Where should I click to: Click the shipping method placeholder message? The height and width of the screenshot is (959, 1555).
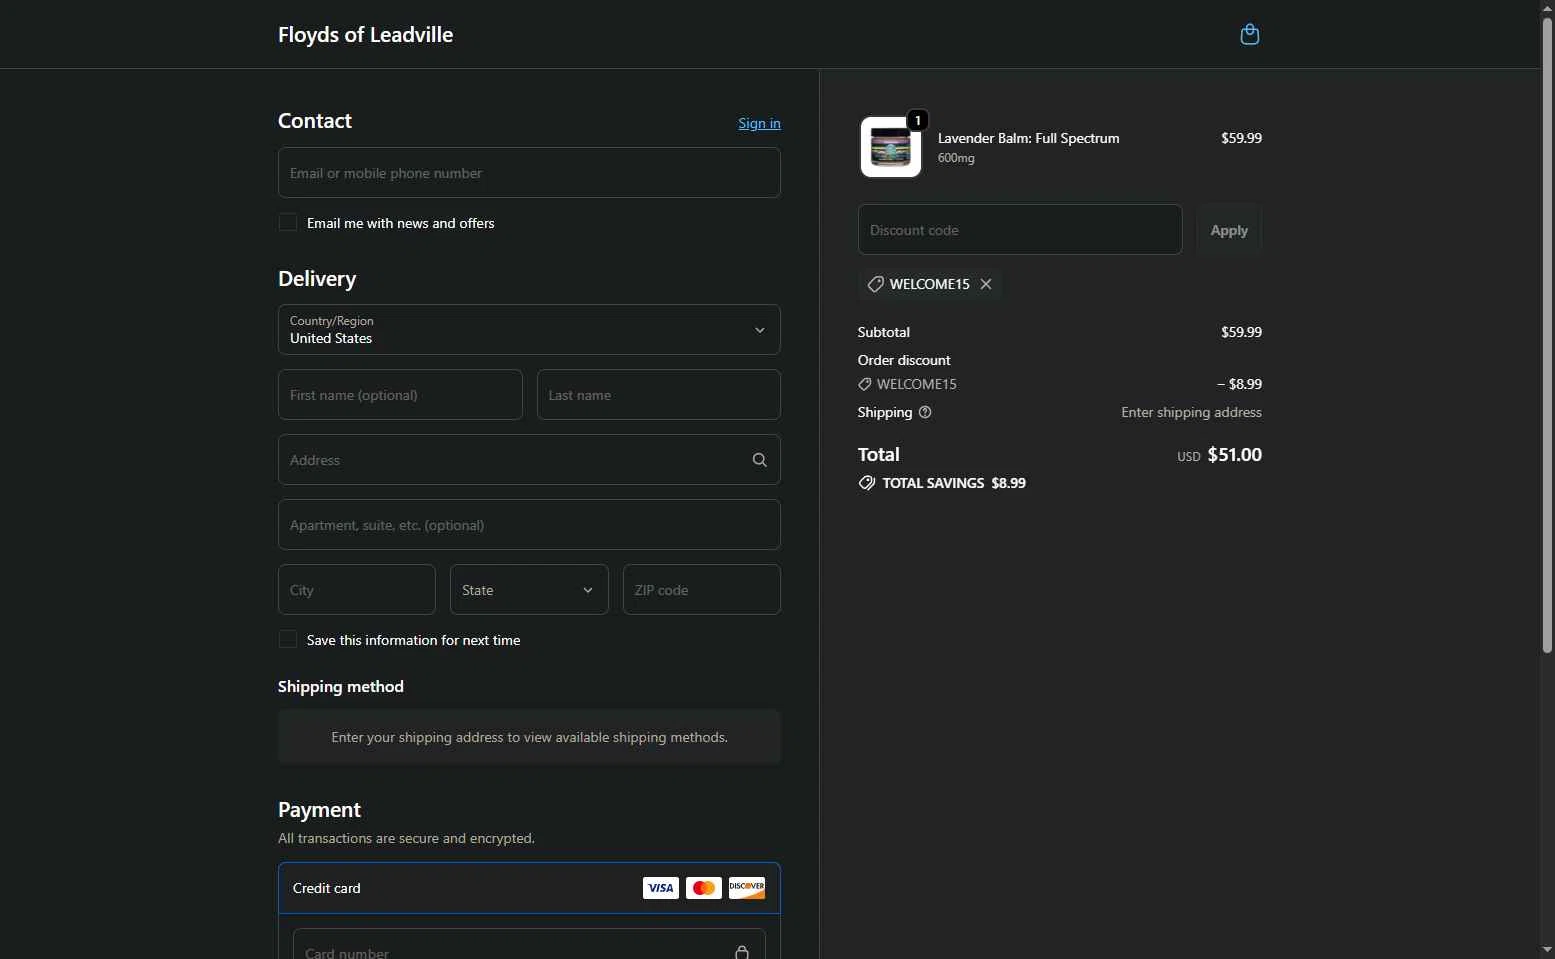529,737
